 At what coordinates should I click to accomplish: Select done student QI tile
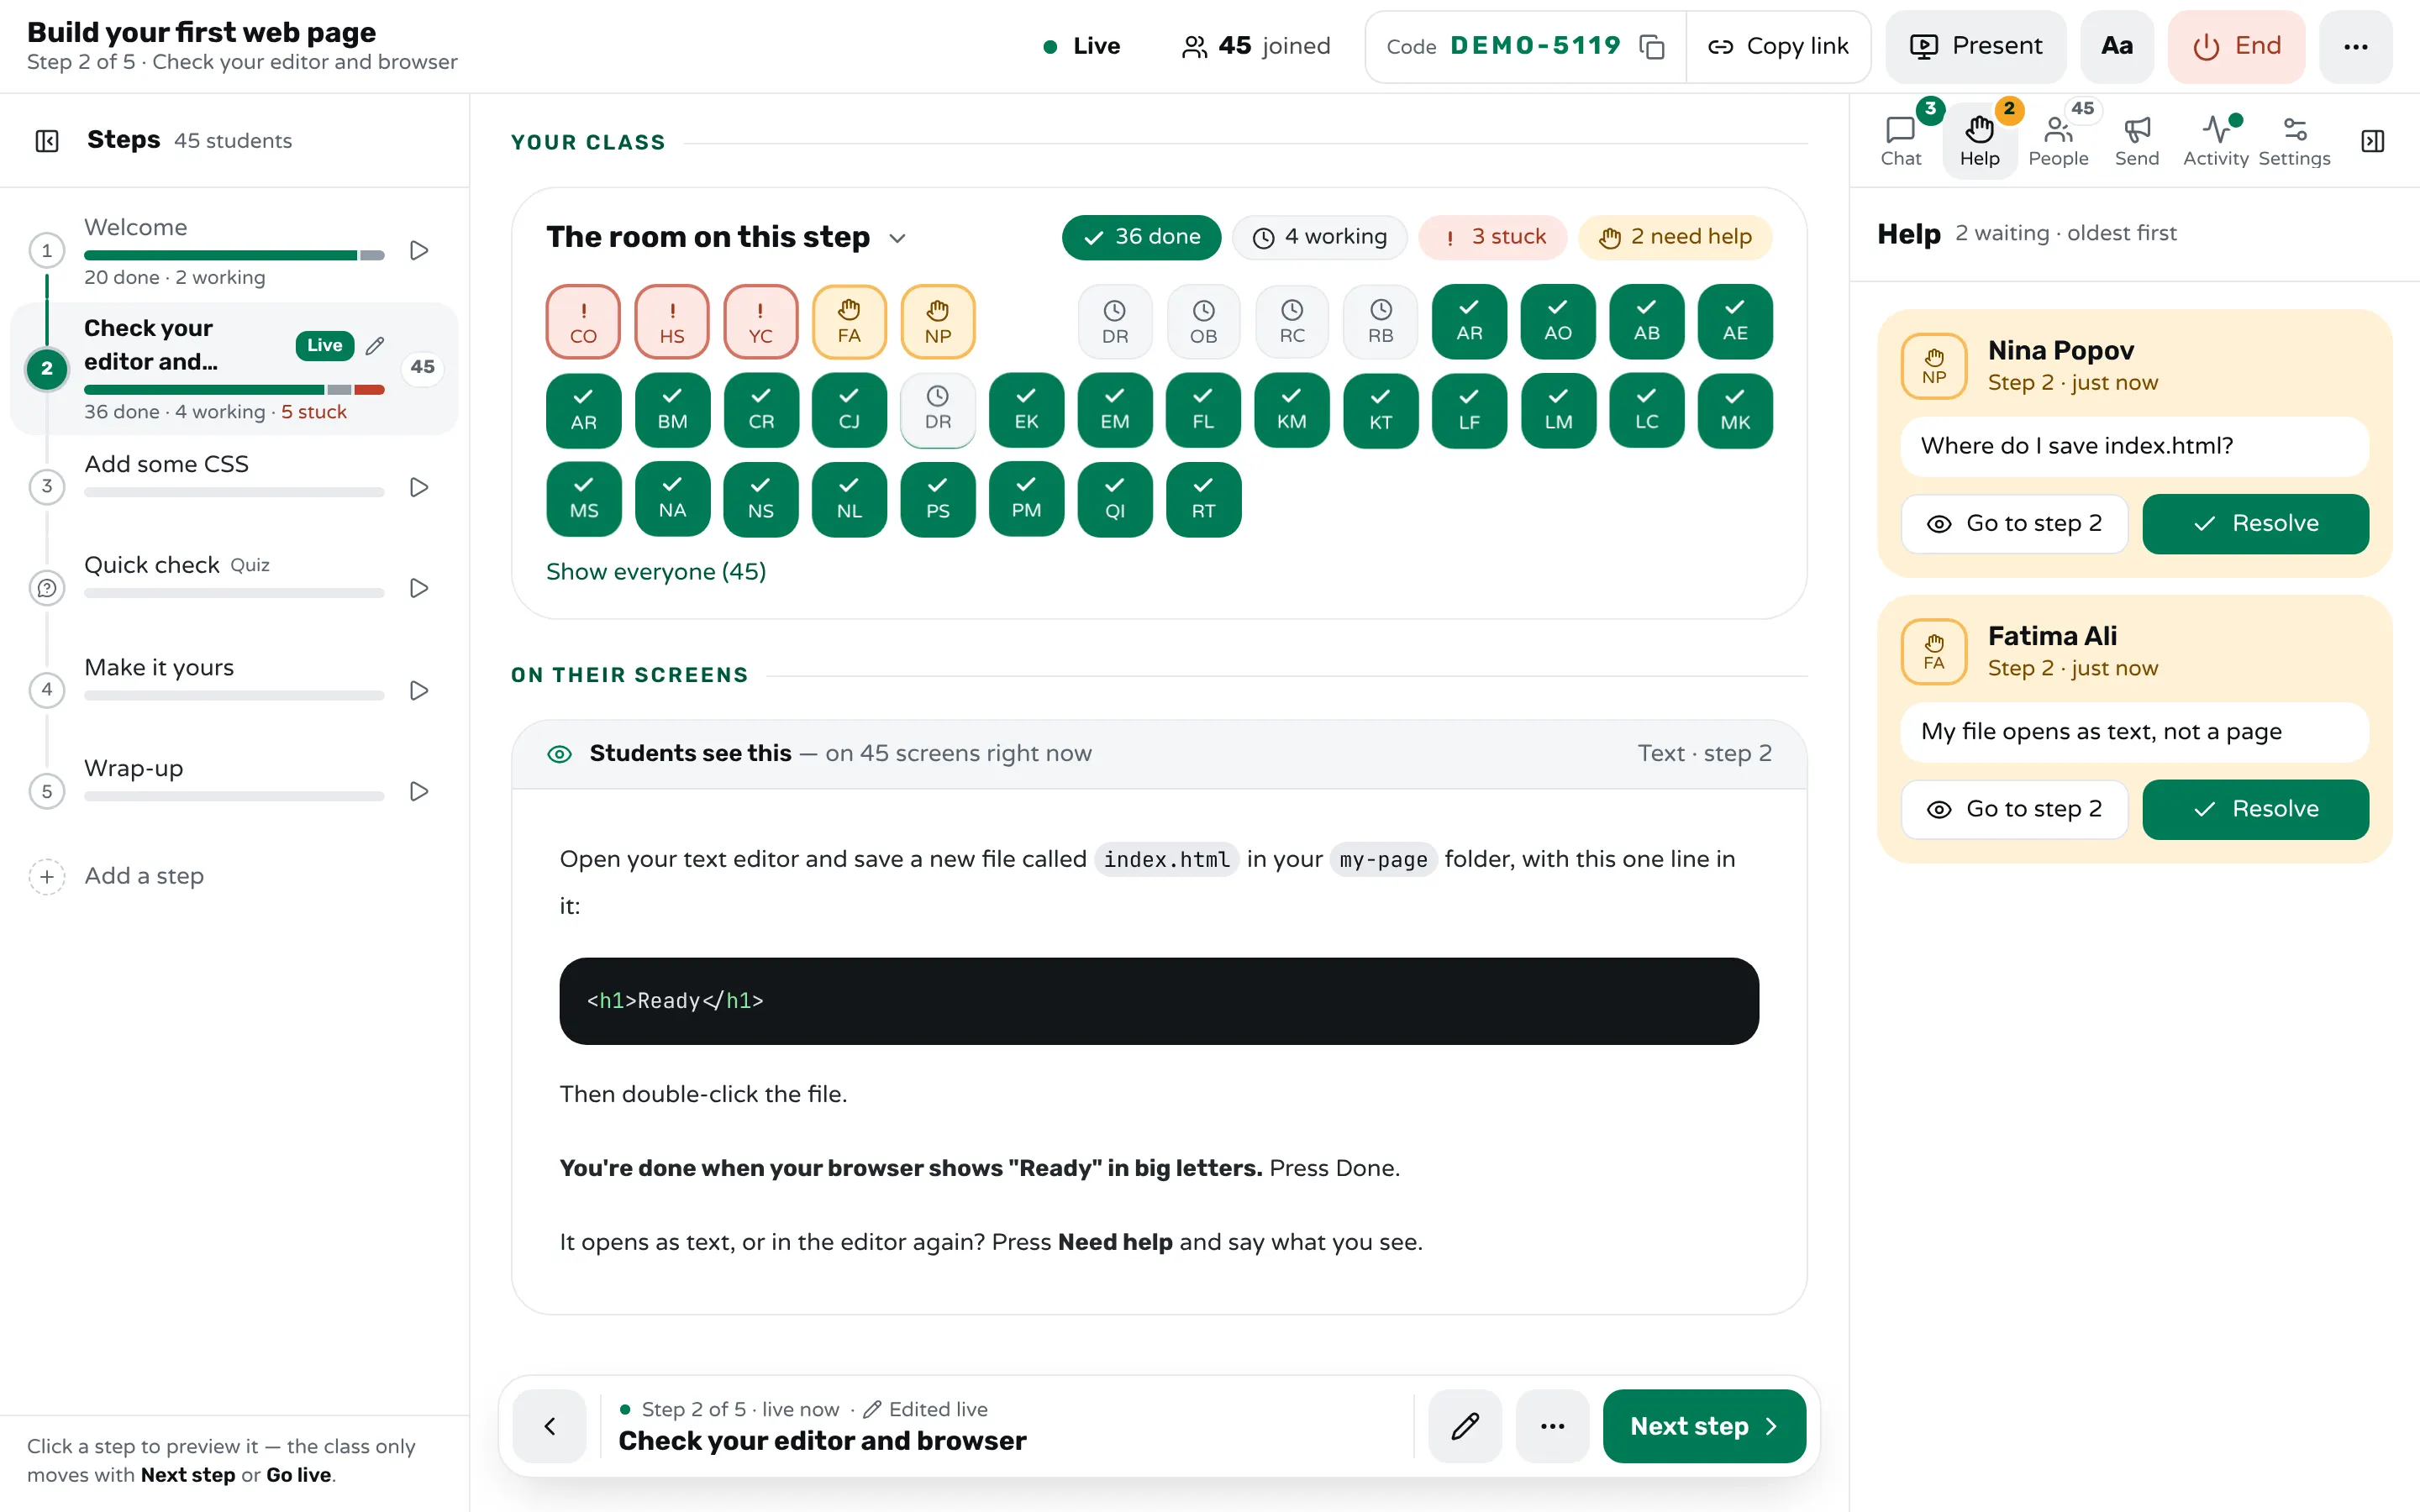1115,499
